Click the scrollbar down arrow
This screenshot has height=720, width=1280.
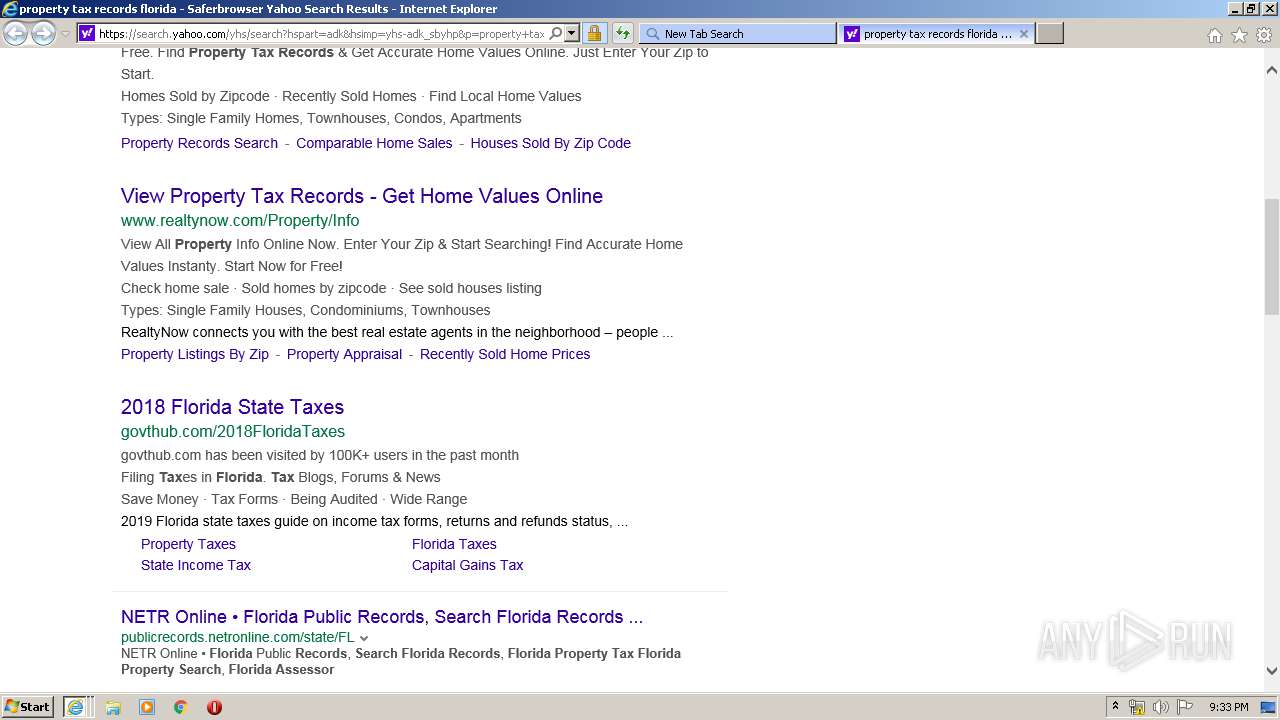(x=1271, y=671)
